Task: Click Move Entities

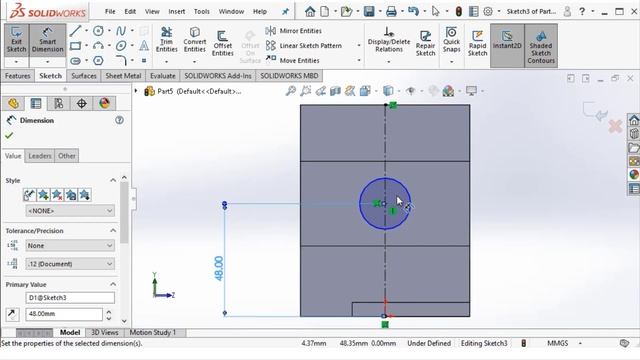Action: click(293, 60)
